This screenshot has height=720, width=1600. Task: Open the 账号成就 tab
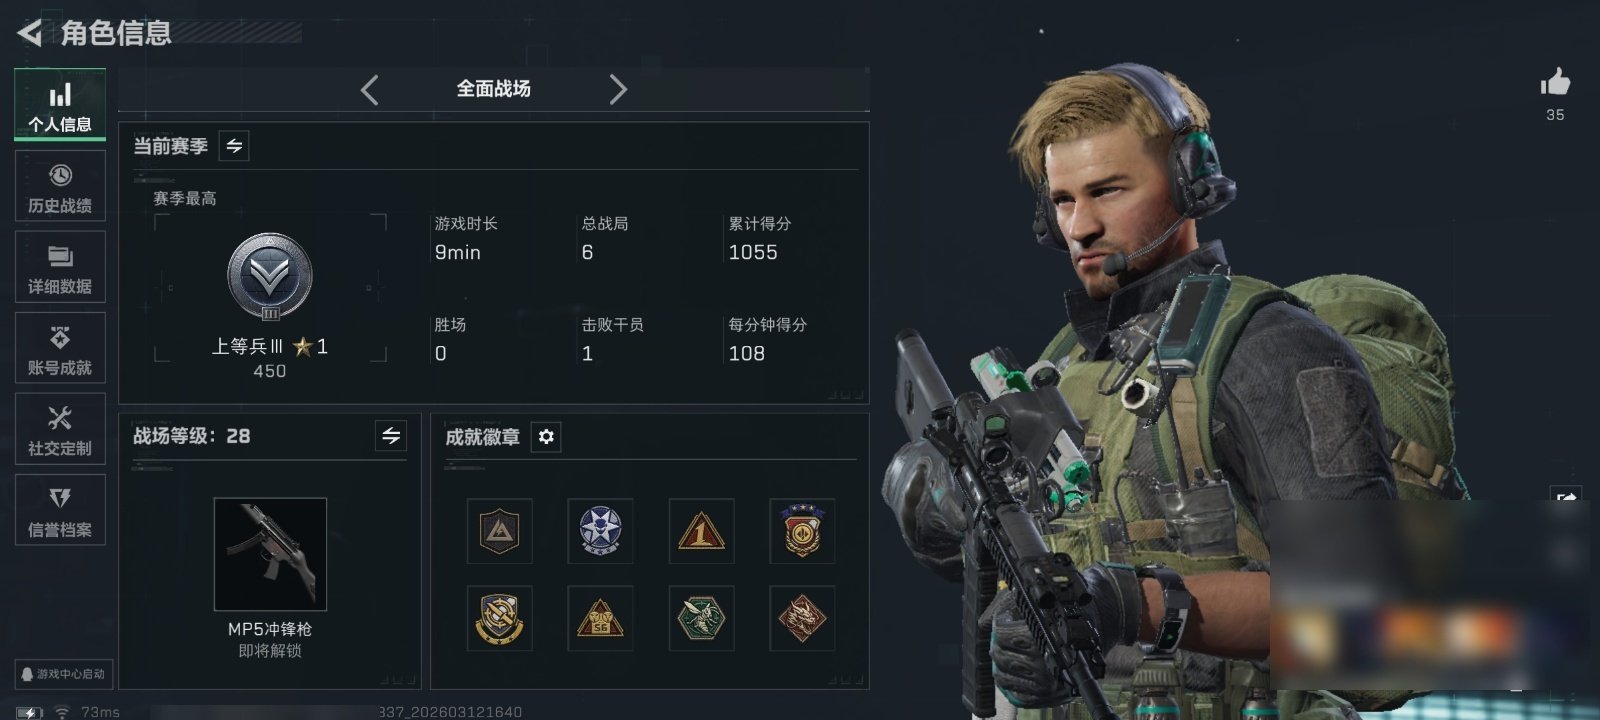click(60, 348)
